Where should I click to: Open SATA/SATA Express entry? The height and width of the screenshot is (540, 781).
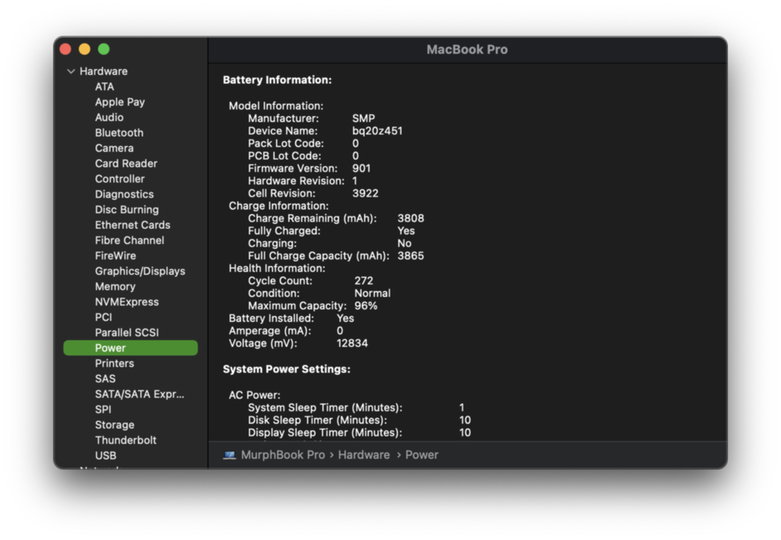[x=139, y=395]
